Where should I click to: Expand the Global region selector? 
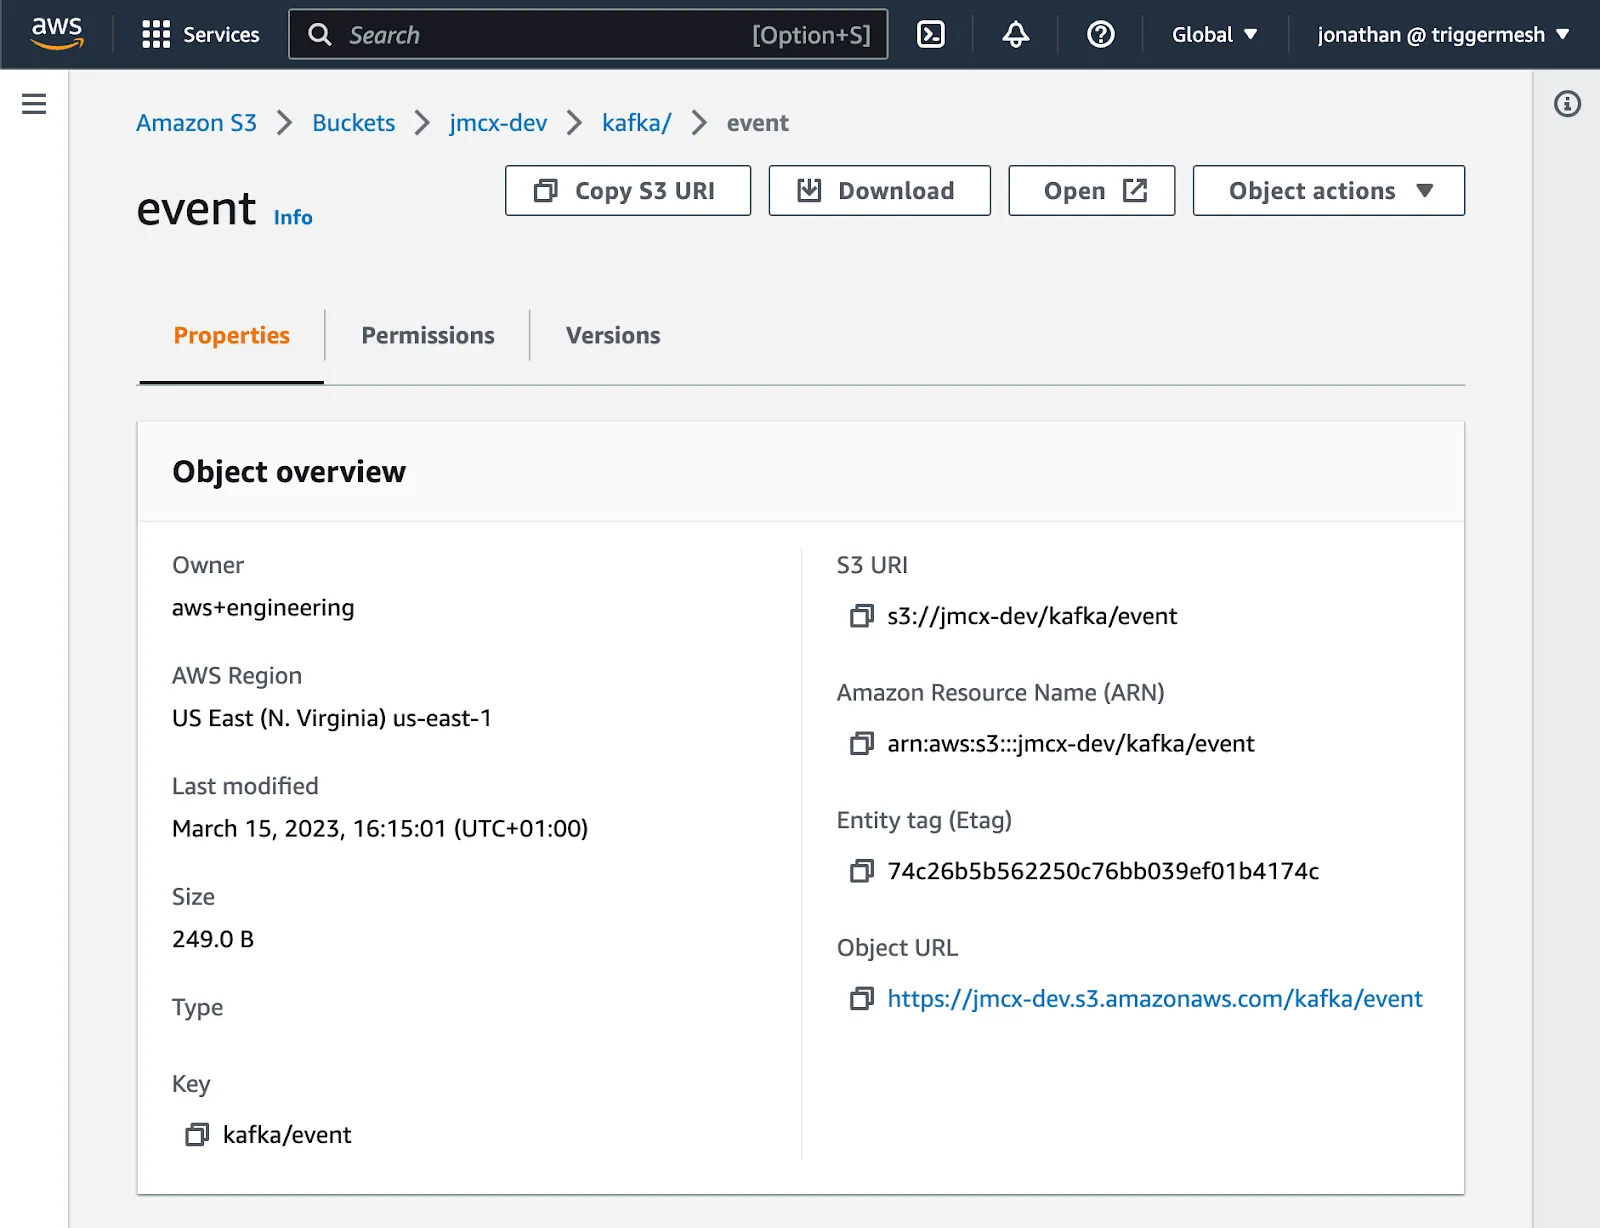1214,35
